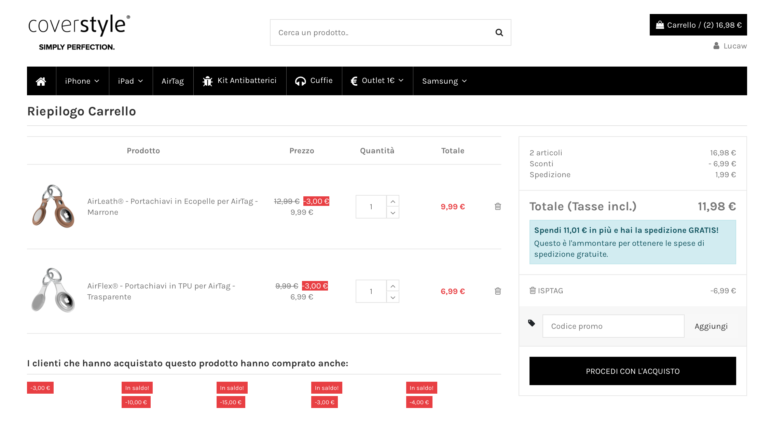Viewport: 770px width, 422px height.
Task: Expand the iPad dropdown menu
Action: [x=130, y=81]
